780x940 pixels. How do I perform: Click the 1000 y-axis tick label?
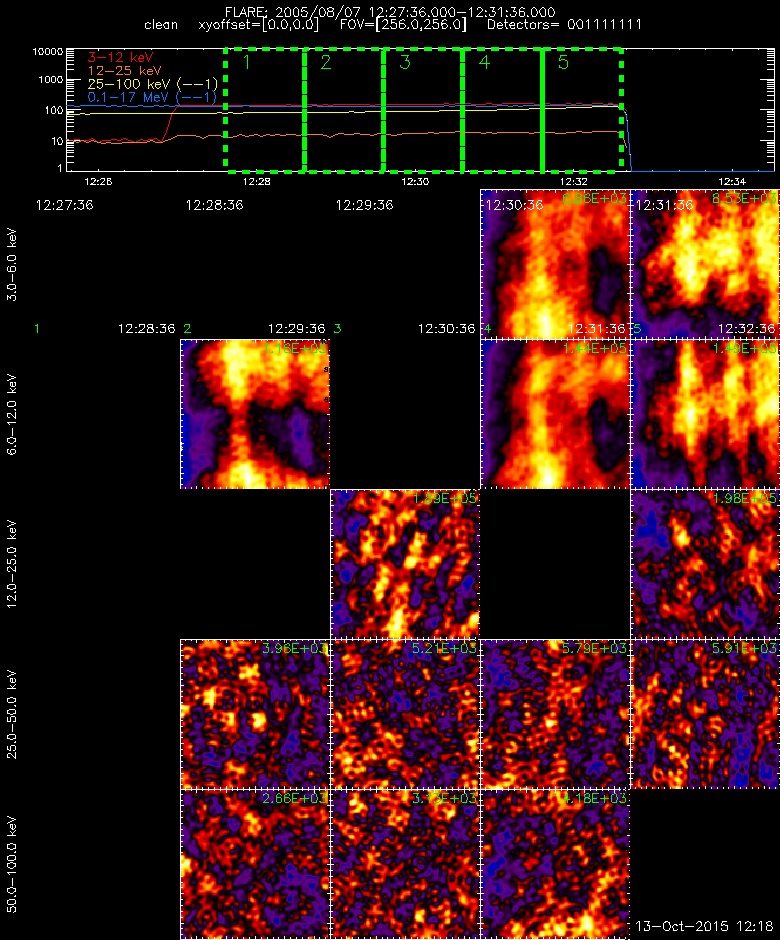pyautogui.click(x=51, y=80)
